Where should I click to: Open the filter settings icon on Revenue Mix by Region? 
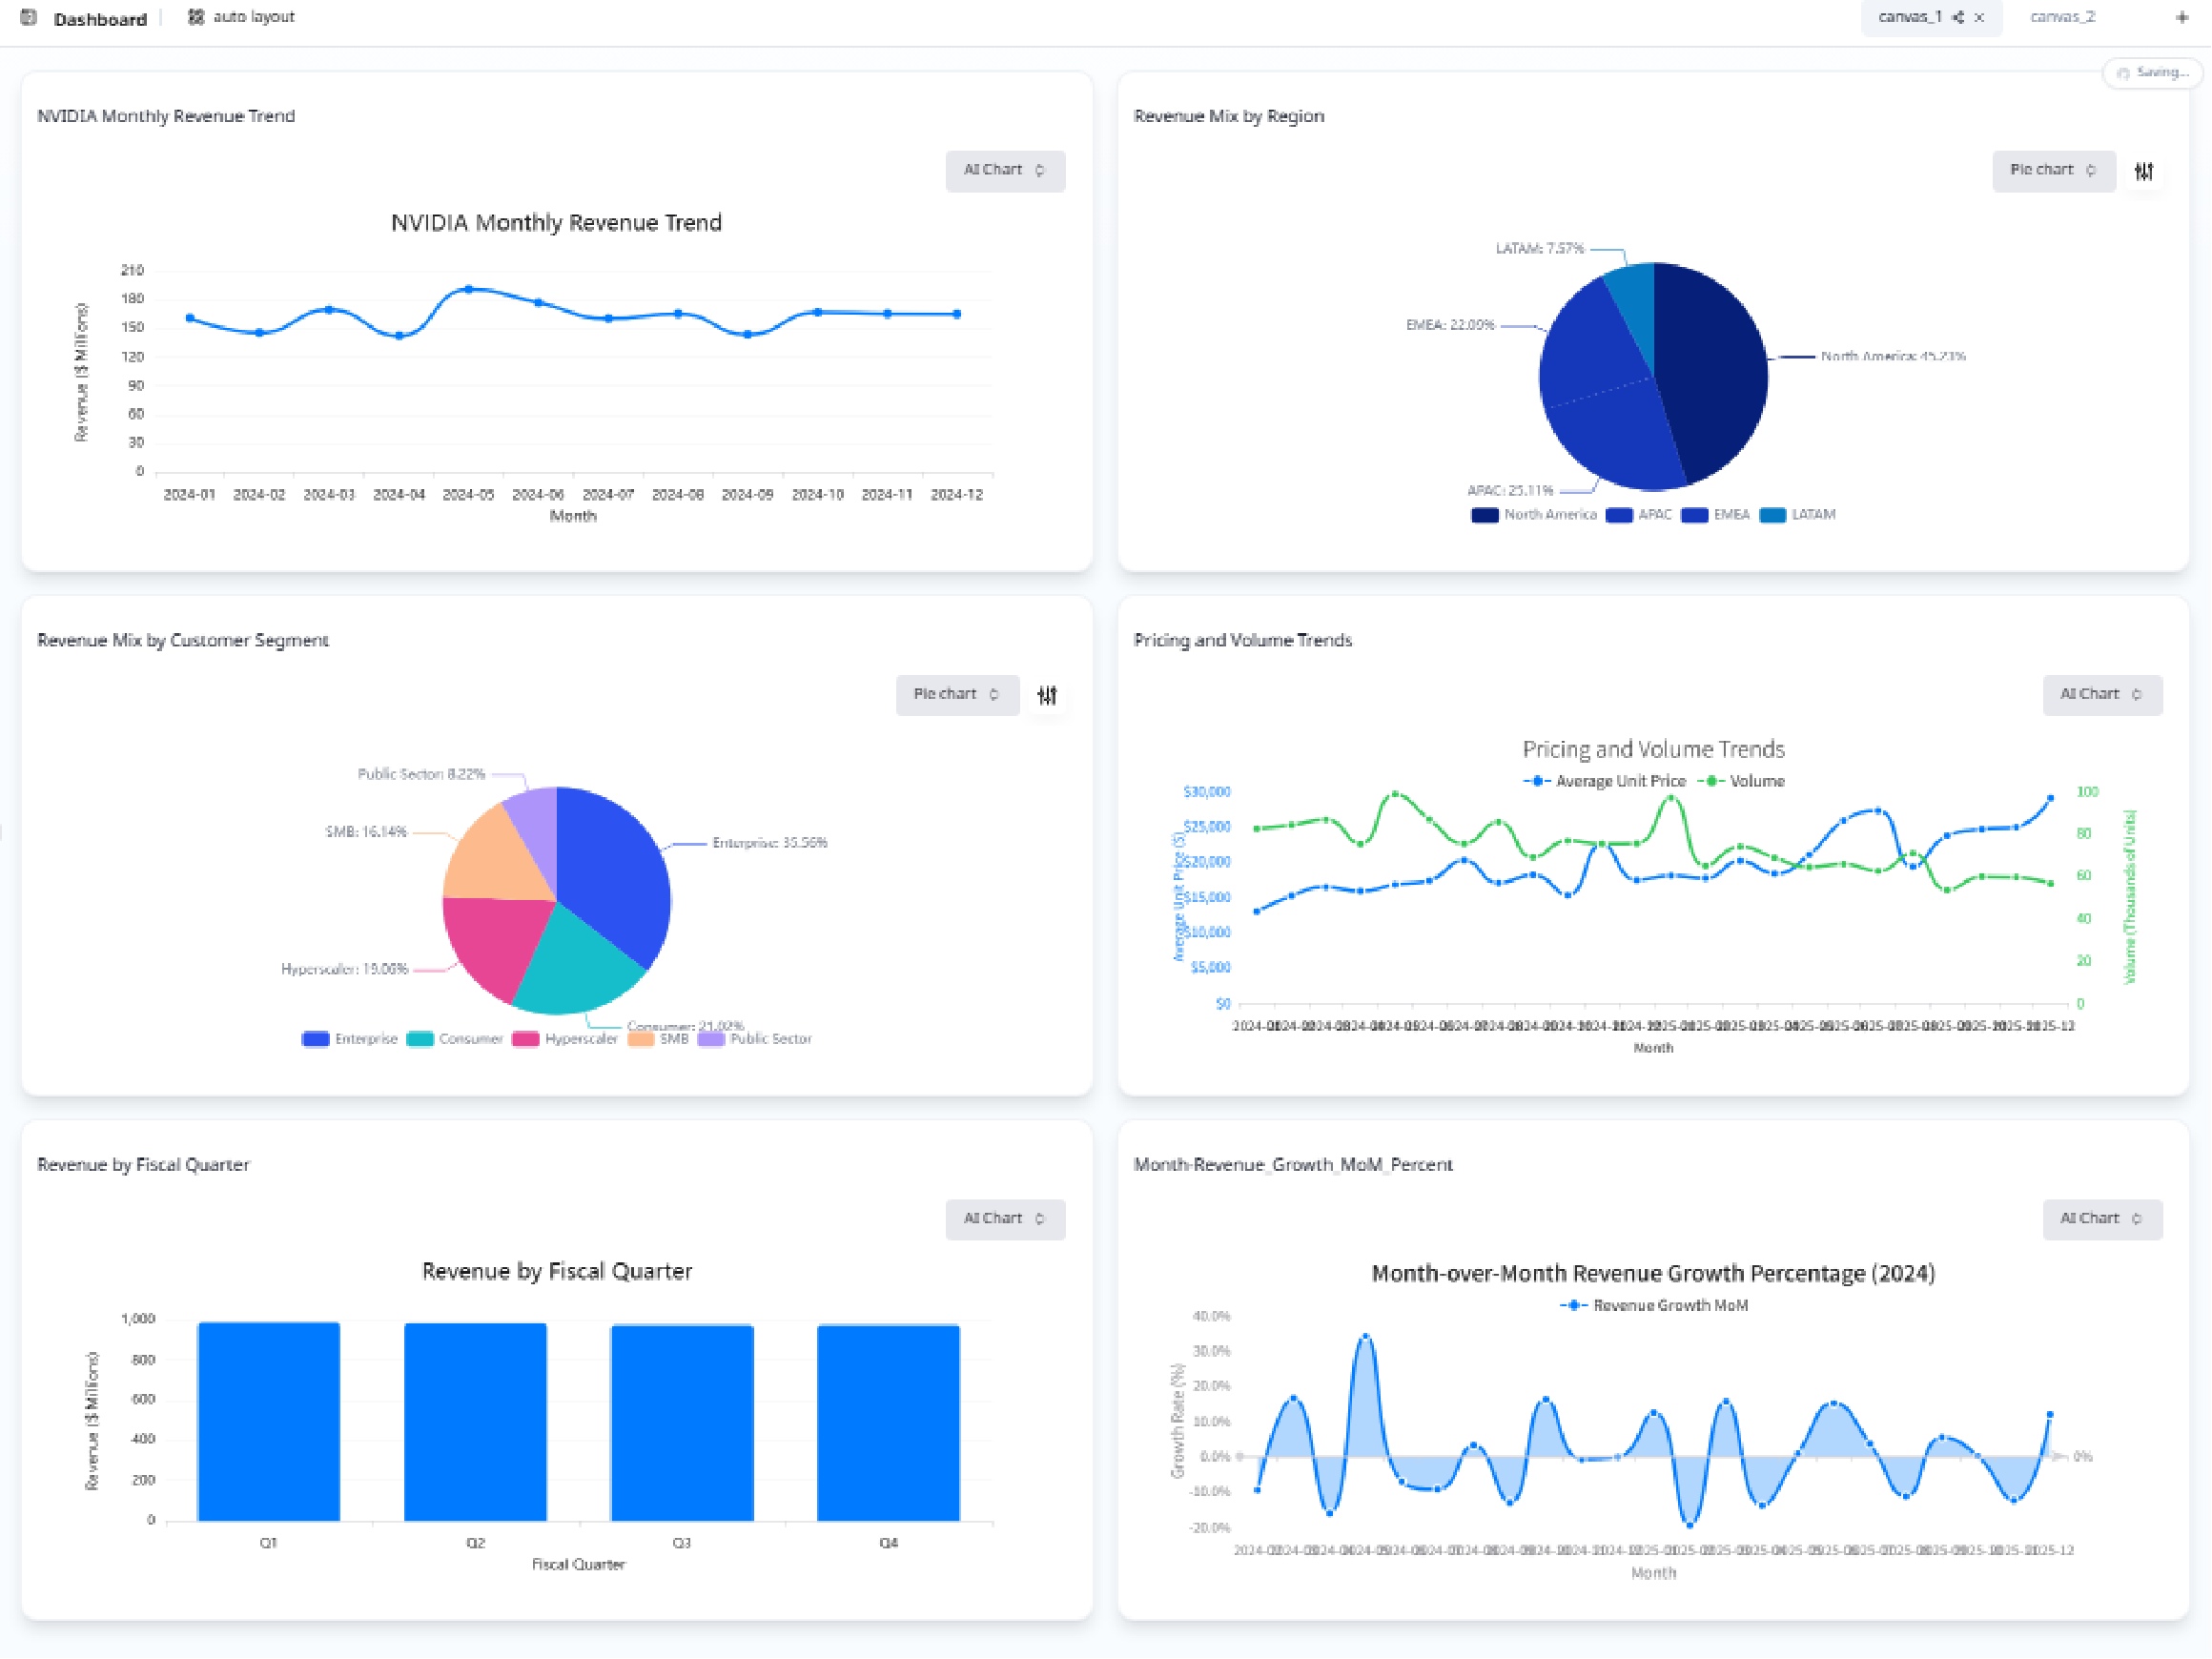click(2145, 171)
